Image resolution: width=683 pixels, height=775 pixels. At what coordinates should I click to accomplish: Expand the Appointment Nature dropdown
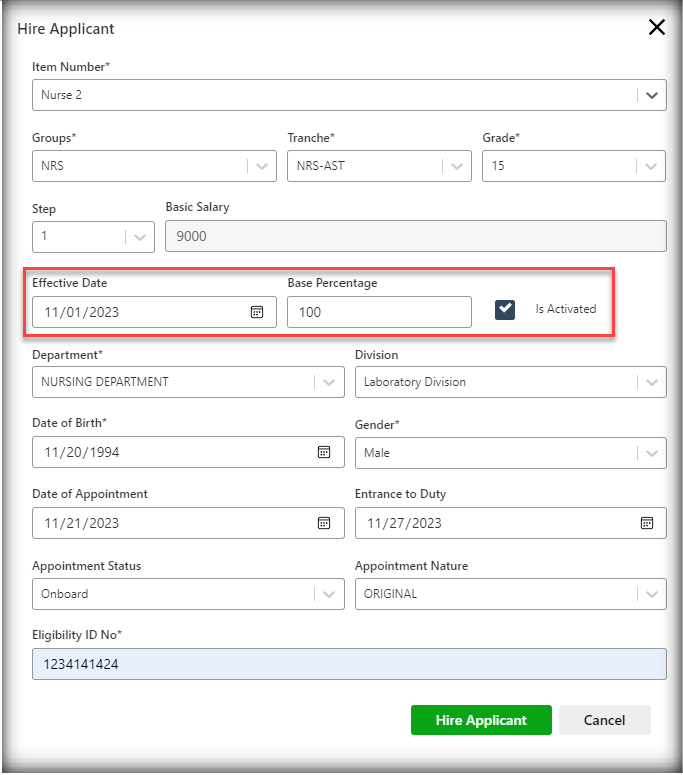(x=651, y=594)
